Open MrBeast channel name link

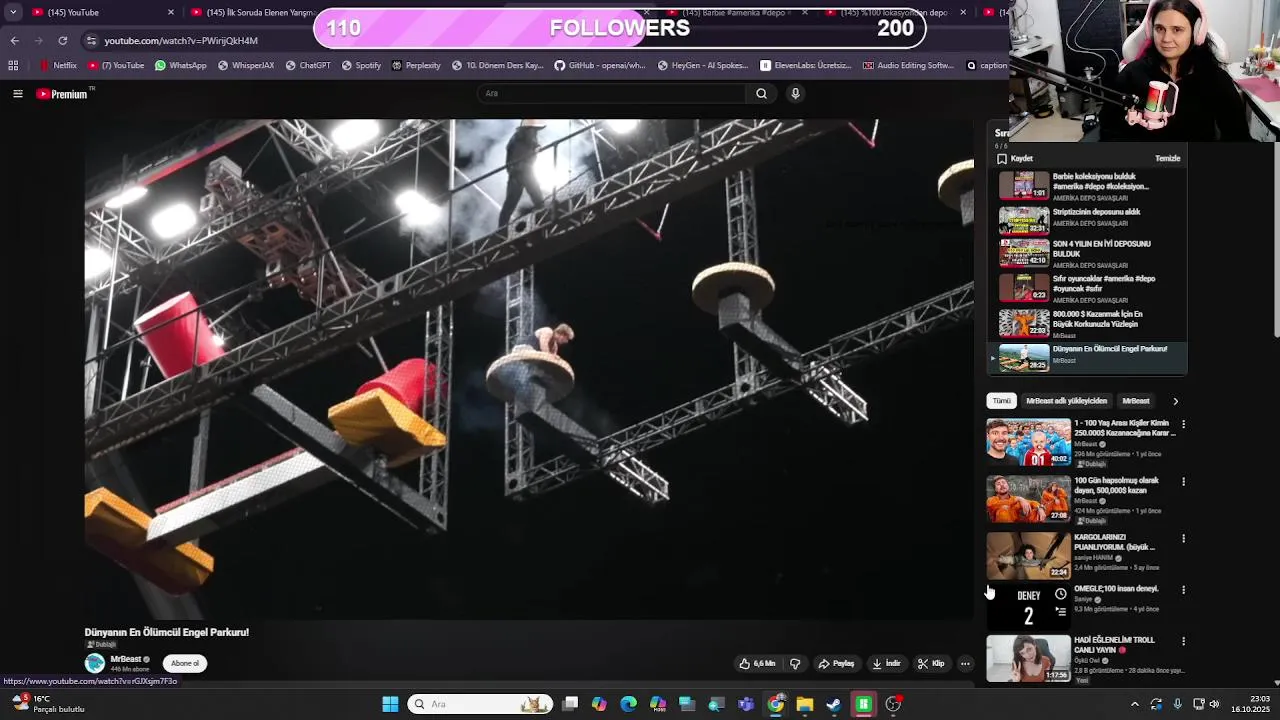[x=126, y=659]
